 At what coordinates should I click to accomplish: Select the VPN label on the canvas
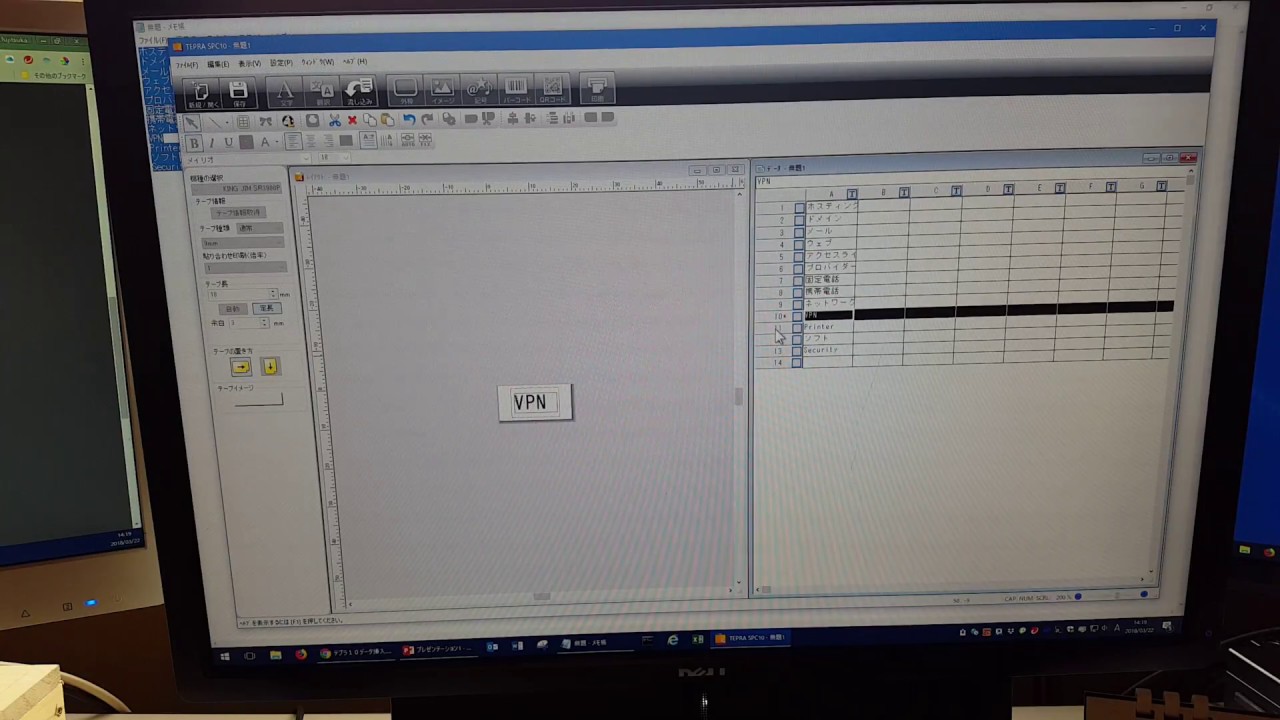pyautogui.click(x=534, y=403)
